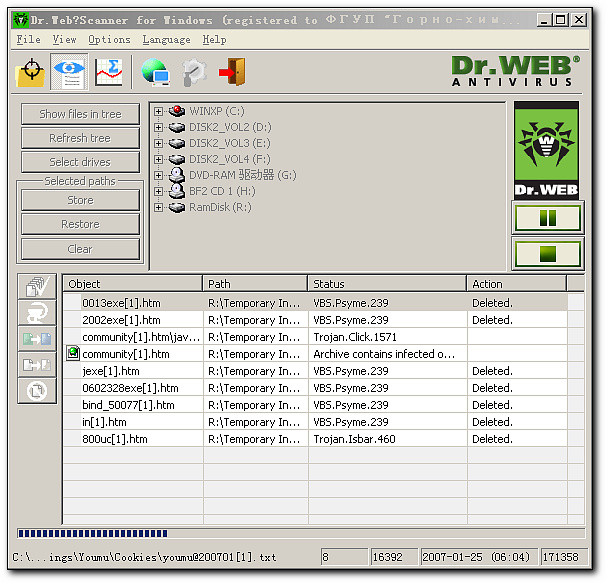Screen dimensions: 606x583
Task: Click DISK2_VOL2 (D:) drive icon
Action: click(x=177, y=127)
